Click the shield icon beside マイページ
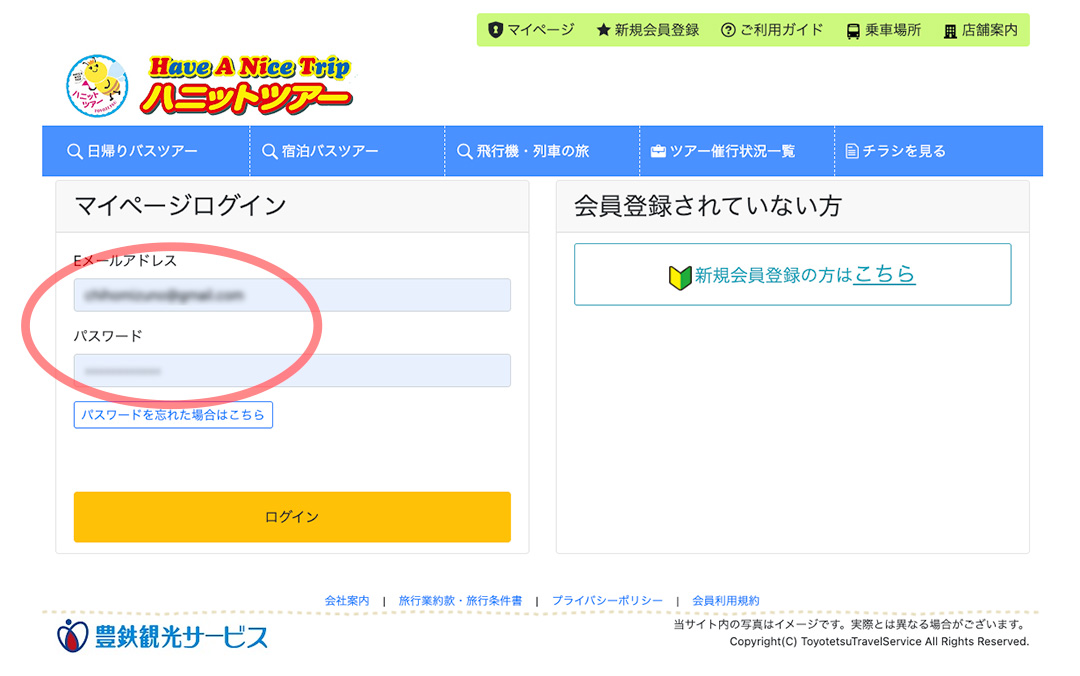Viewport: 1080px width, 676px height. point(497,30)
